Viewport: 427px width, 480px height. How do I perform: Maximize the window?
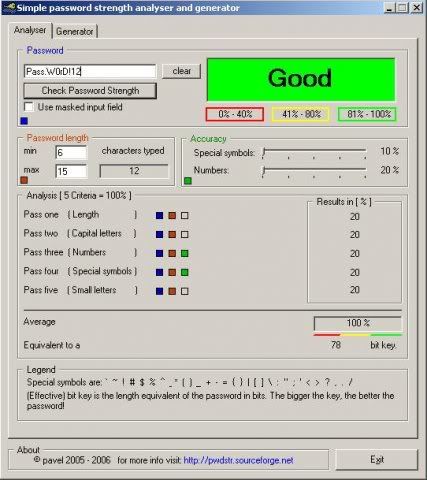click(402, 7)
